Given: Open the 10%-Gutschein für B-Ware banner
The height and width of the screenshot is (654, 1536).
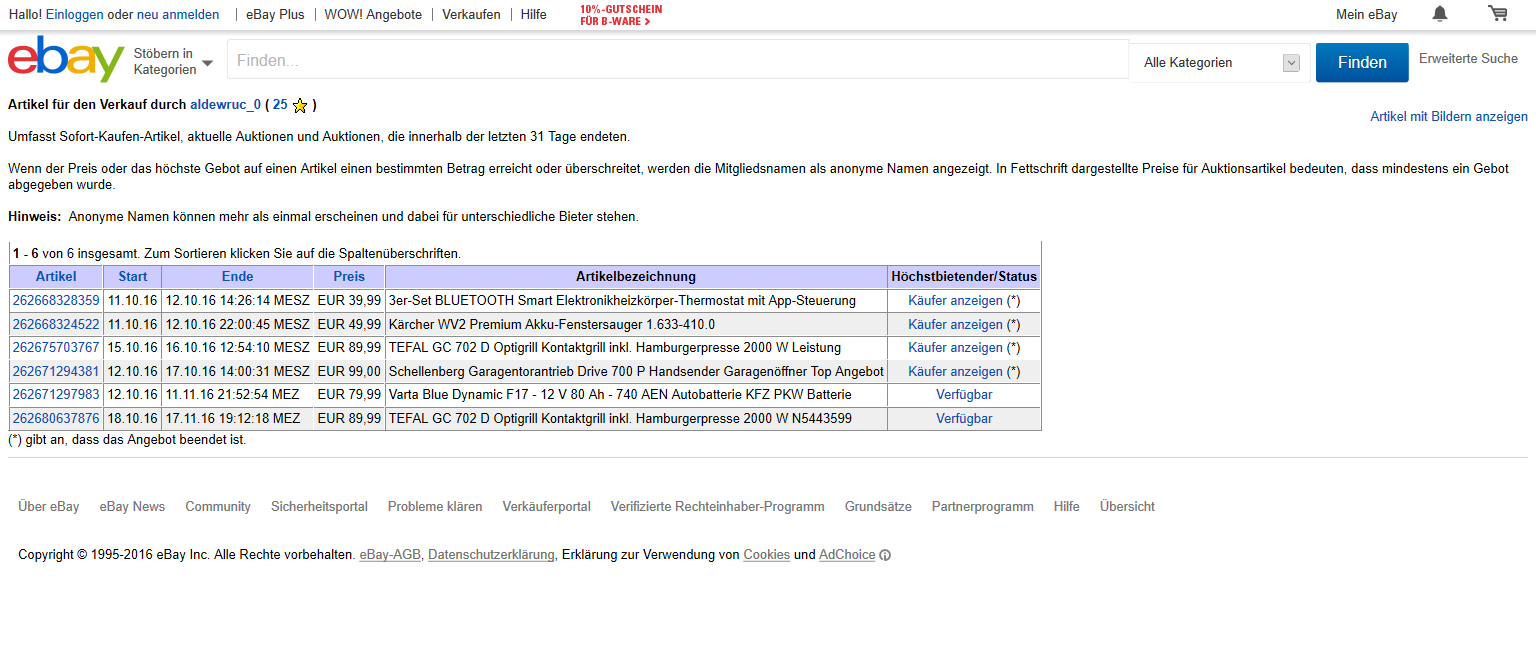Looking at the screenshot, I should point(621,15).
